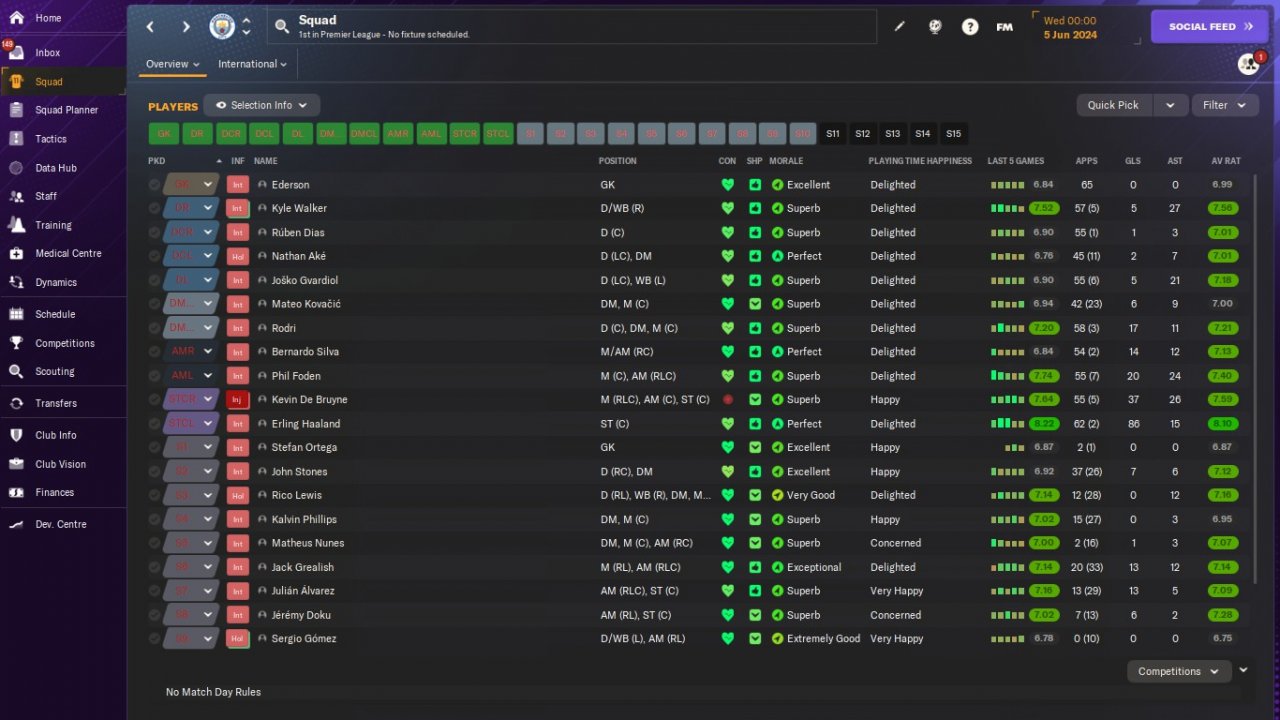Navigate forward with the right arrow
This screenshot has height=720, width=1280.
(x=186, y=27)
